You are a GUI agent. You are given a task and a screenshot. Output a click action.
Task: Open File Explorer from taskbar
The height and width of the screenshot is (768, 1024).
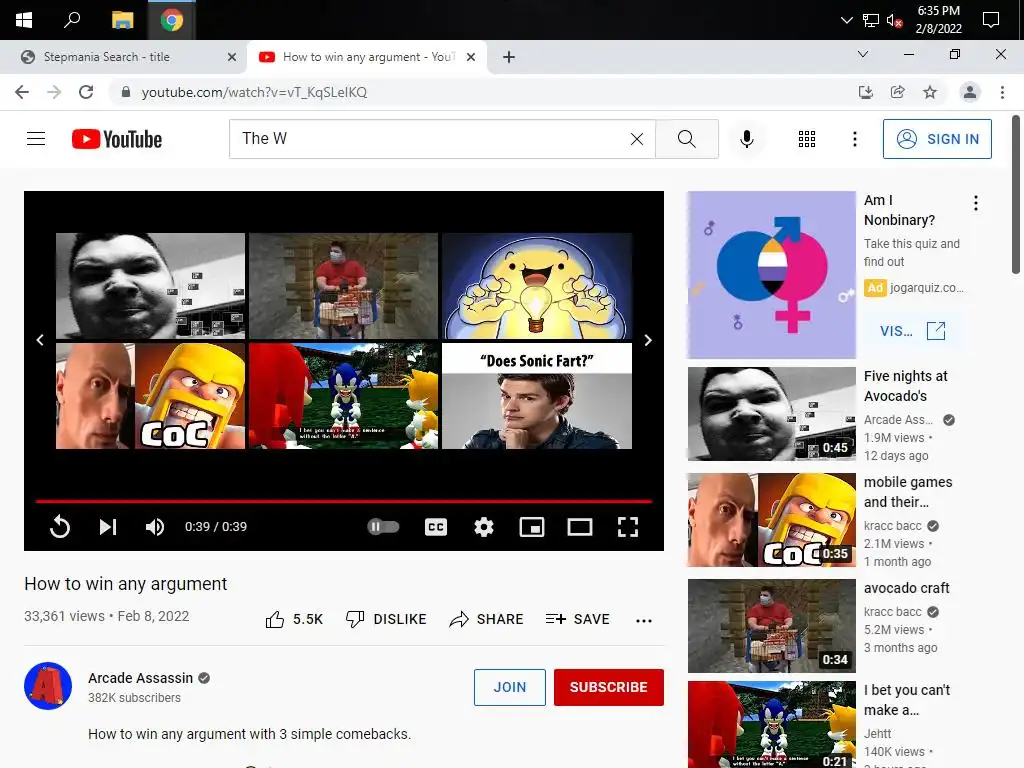(x=122, y=20)
